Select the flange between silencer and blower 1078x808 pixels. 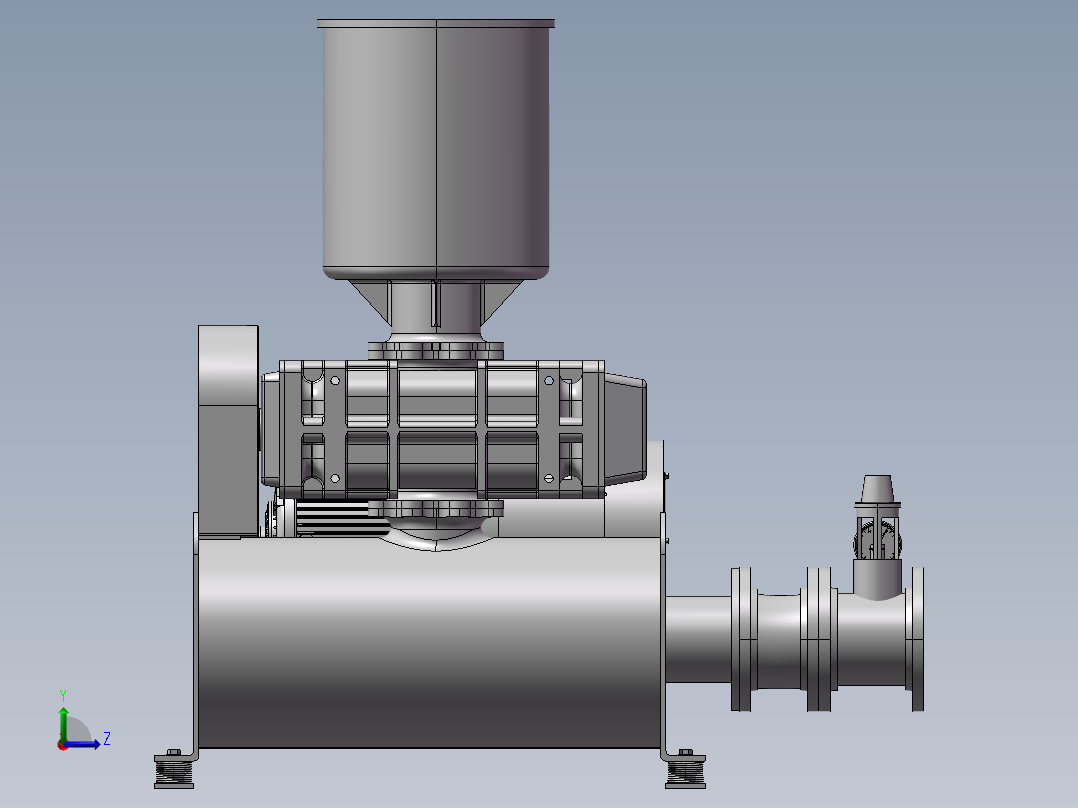[x=436, y=351]
